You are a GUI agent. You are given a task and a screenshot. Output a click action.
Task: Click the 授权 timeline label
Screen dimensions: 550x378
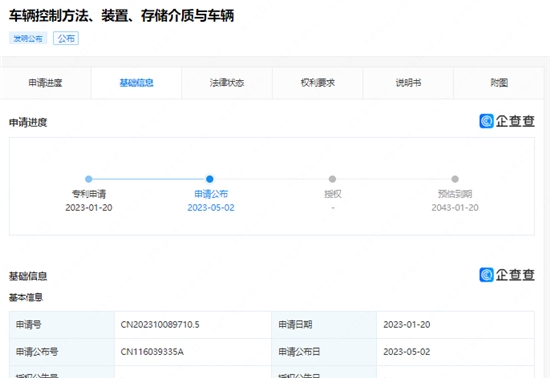tap(333, 194)
